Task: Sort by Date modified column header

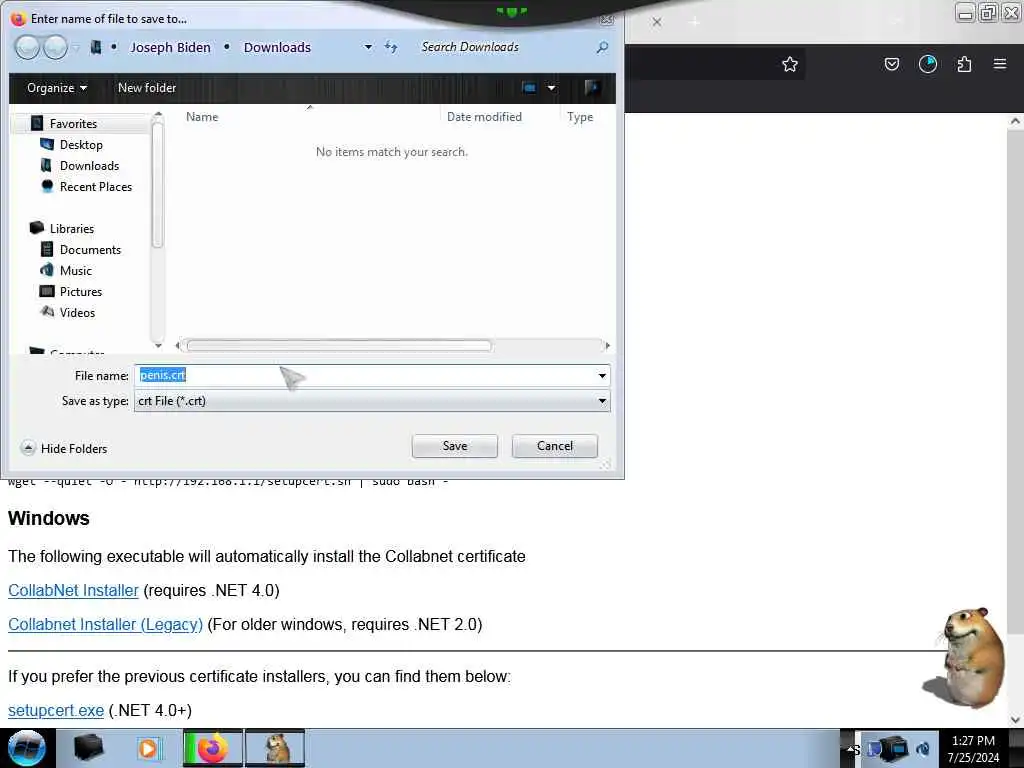Action: point(484,117)
